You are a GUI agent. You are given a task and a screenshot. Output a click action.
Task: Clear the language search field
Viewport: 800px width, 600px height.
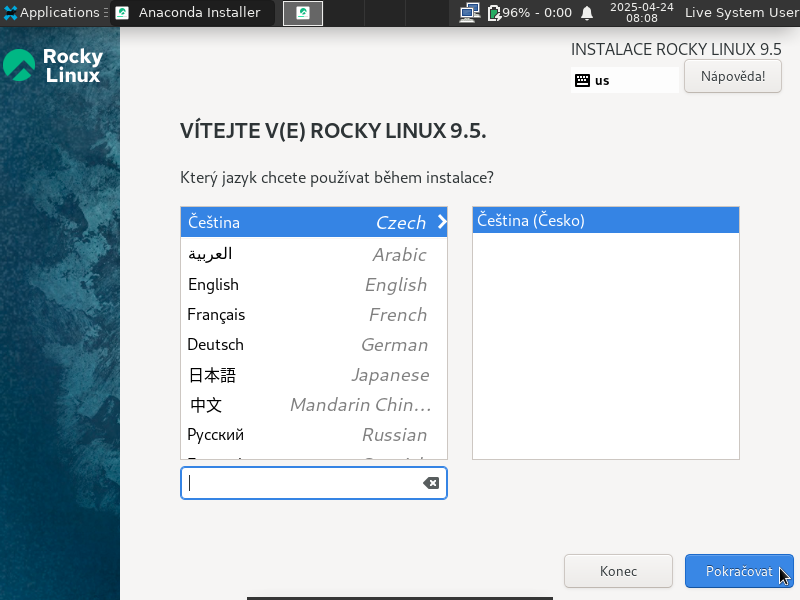tap(431, 483)
